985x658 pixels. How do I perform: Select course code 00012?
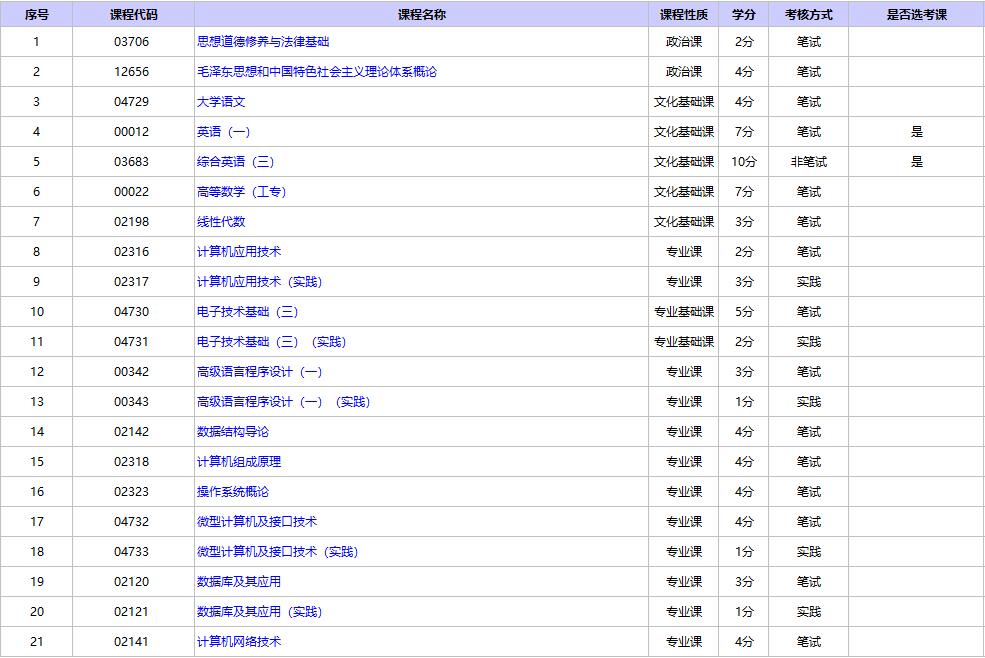tap(132, 132)
